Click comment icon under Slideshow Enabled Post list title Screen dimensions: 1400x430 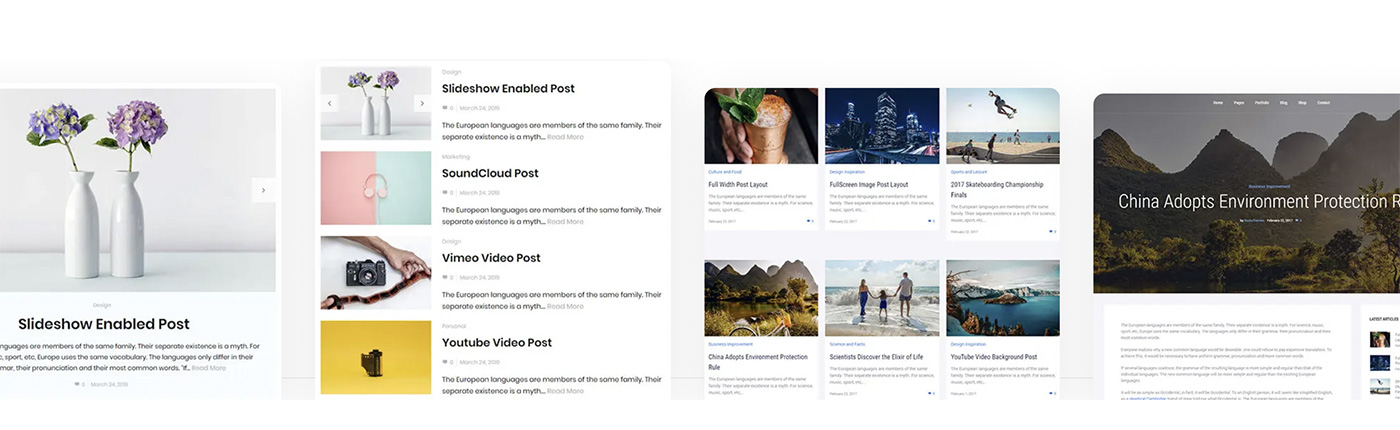(445, 108)
